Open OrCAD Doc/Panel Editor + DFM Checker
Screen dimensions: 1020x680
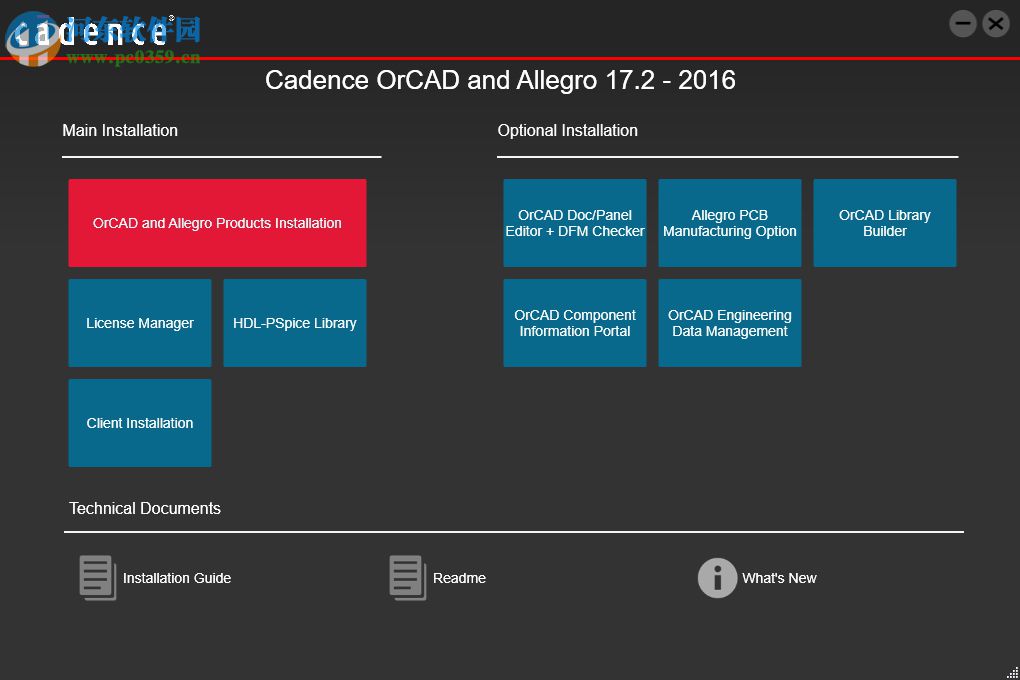pos(575,223)
